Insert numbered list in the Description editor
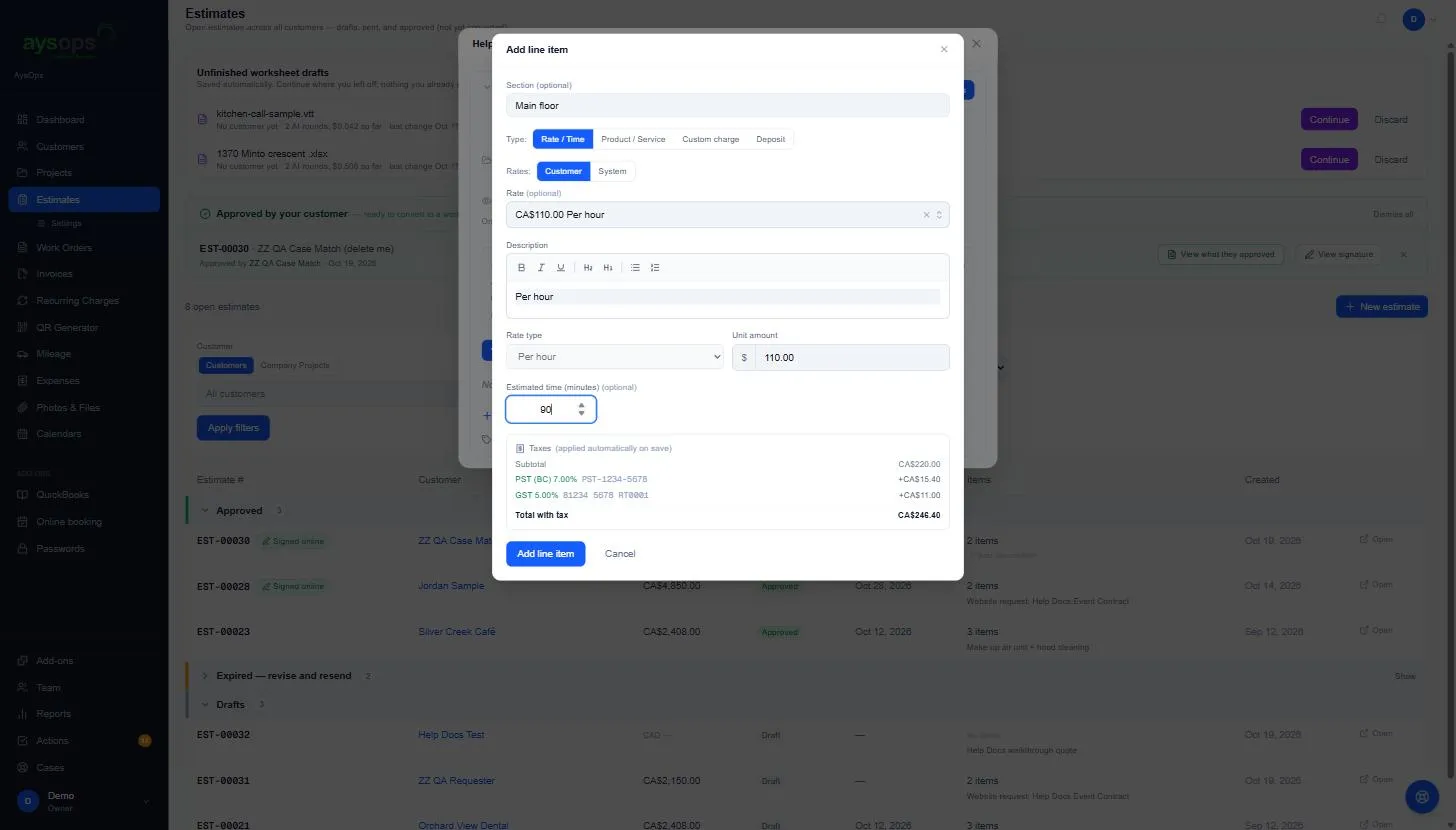Viewport: 1456px width, 830px height. pyautogui.click(x=655, y=268)
